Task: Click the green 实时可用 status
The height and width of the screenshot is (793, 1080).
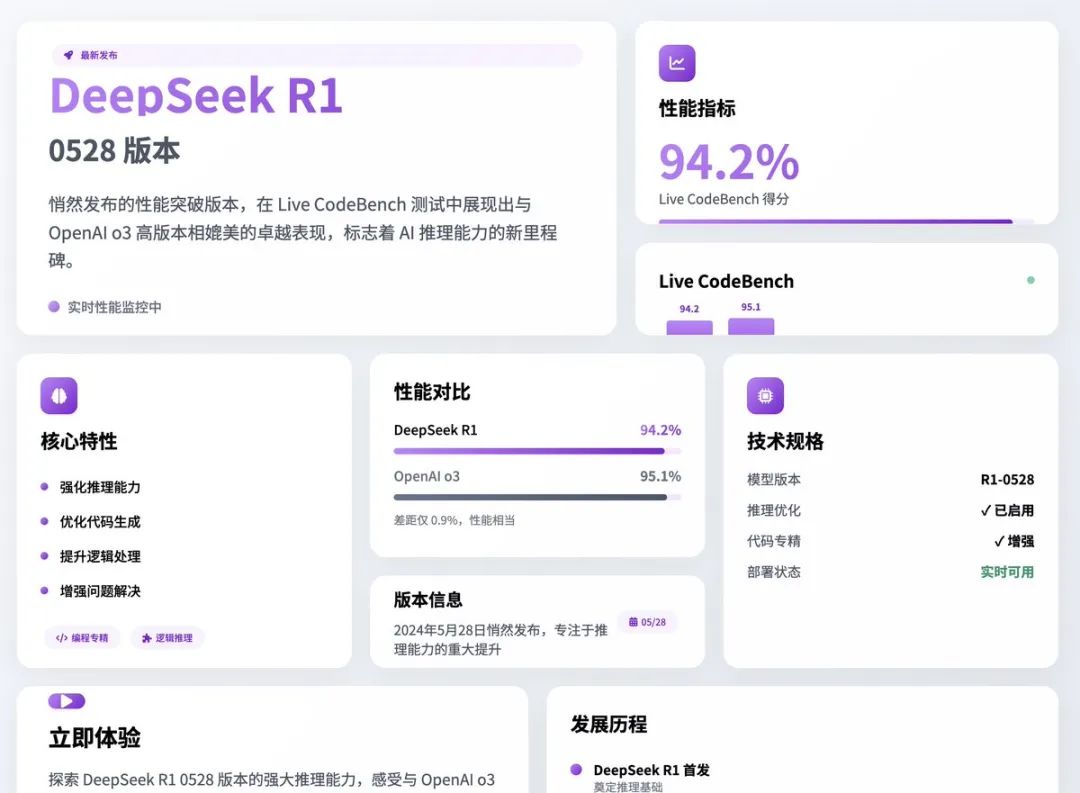Action: pyautogui.click(x=1008, y=572)
